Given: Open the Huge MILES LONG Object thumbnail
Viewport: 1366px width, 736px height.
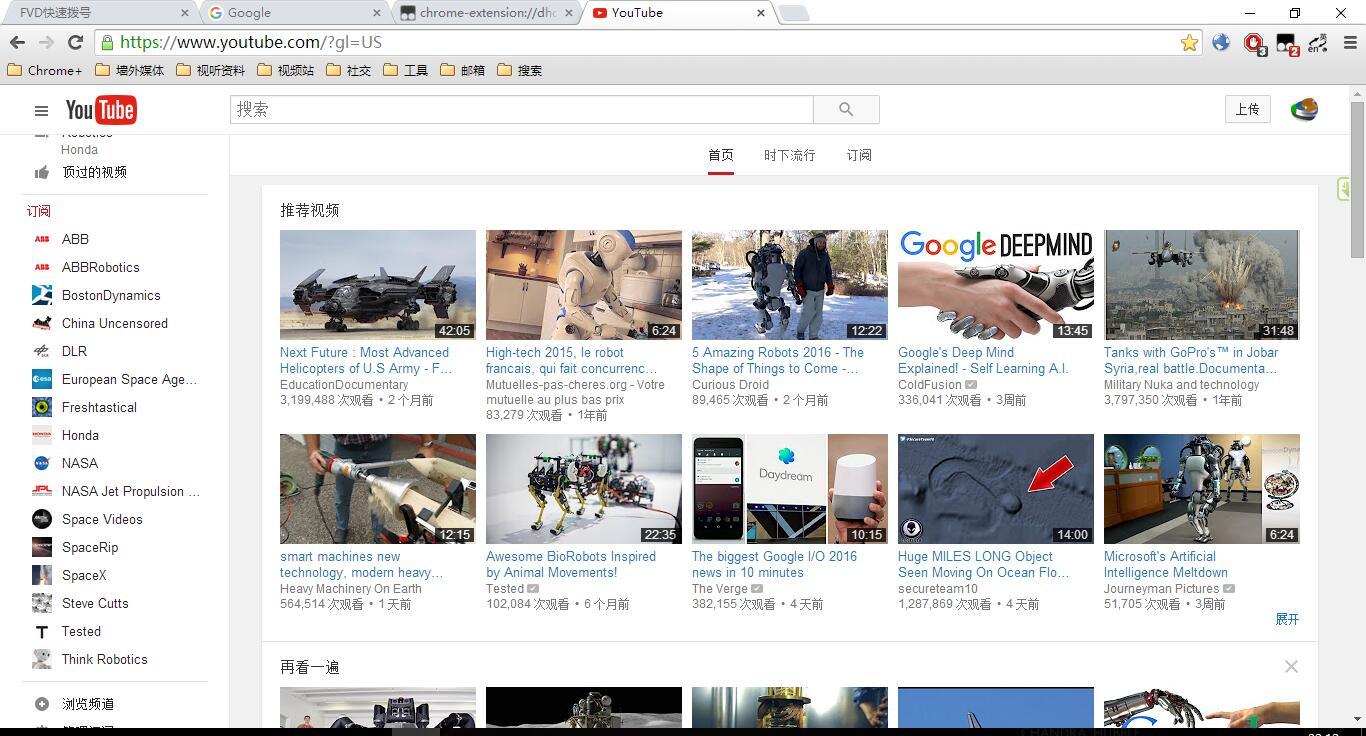Looking at the screenshot, I should click(996, 489).
